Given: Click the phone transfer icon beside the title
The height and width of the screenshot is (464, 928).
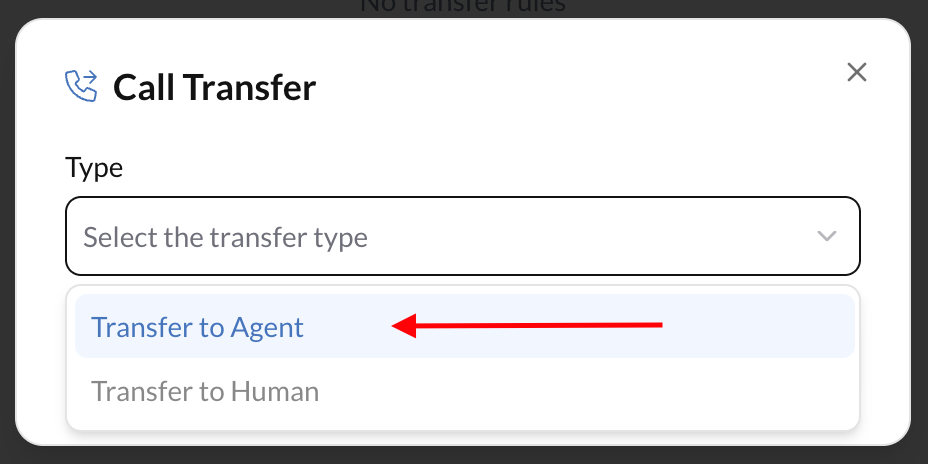Looking at the screenshot, I should point(81,86).
